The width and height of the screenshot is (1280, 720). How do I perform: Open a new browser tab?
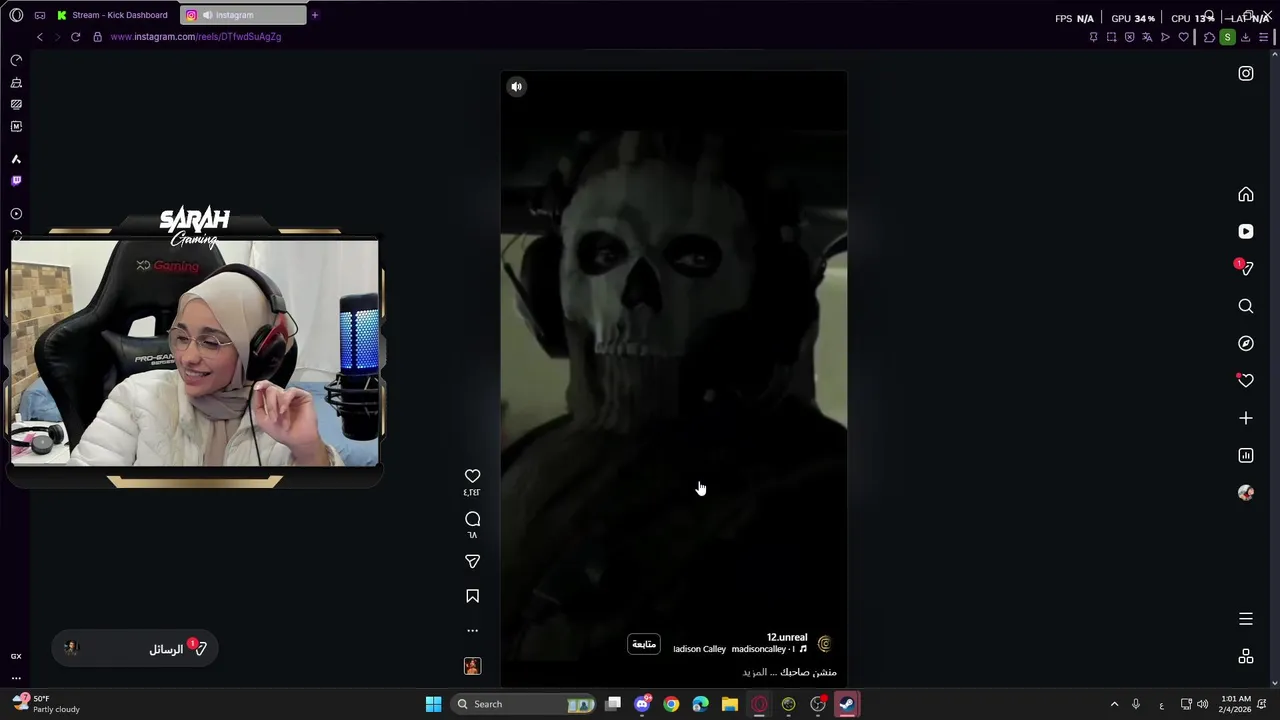pyautogui.click(x=314, y=15)
